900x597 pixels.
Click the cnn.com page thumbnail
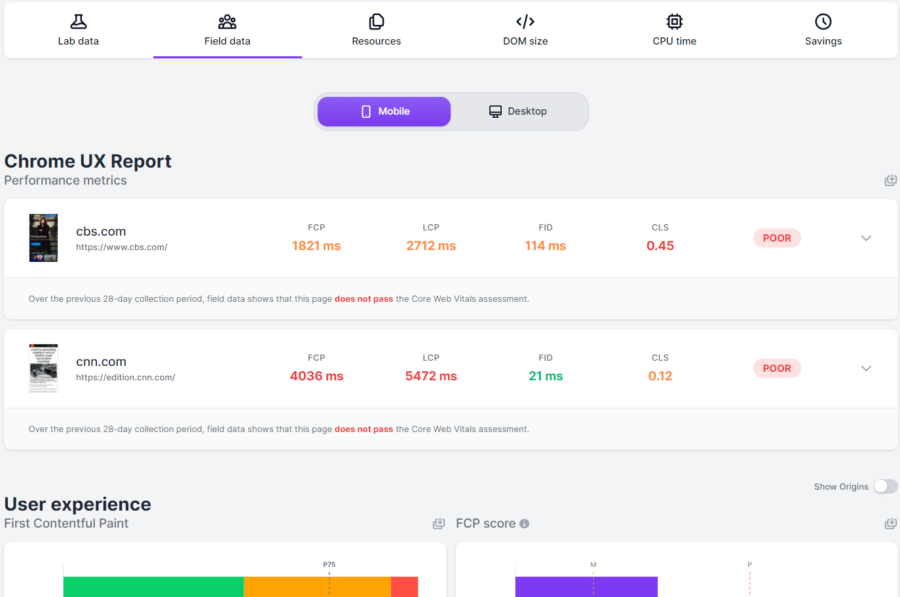(x=44, y=368)
